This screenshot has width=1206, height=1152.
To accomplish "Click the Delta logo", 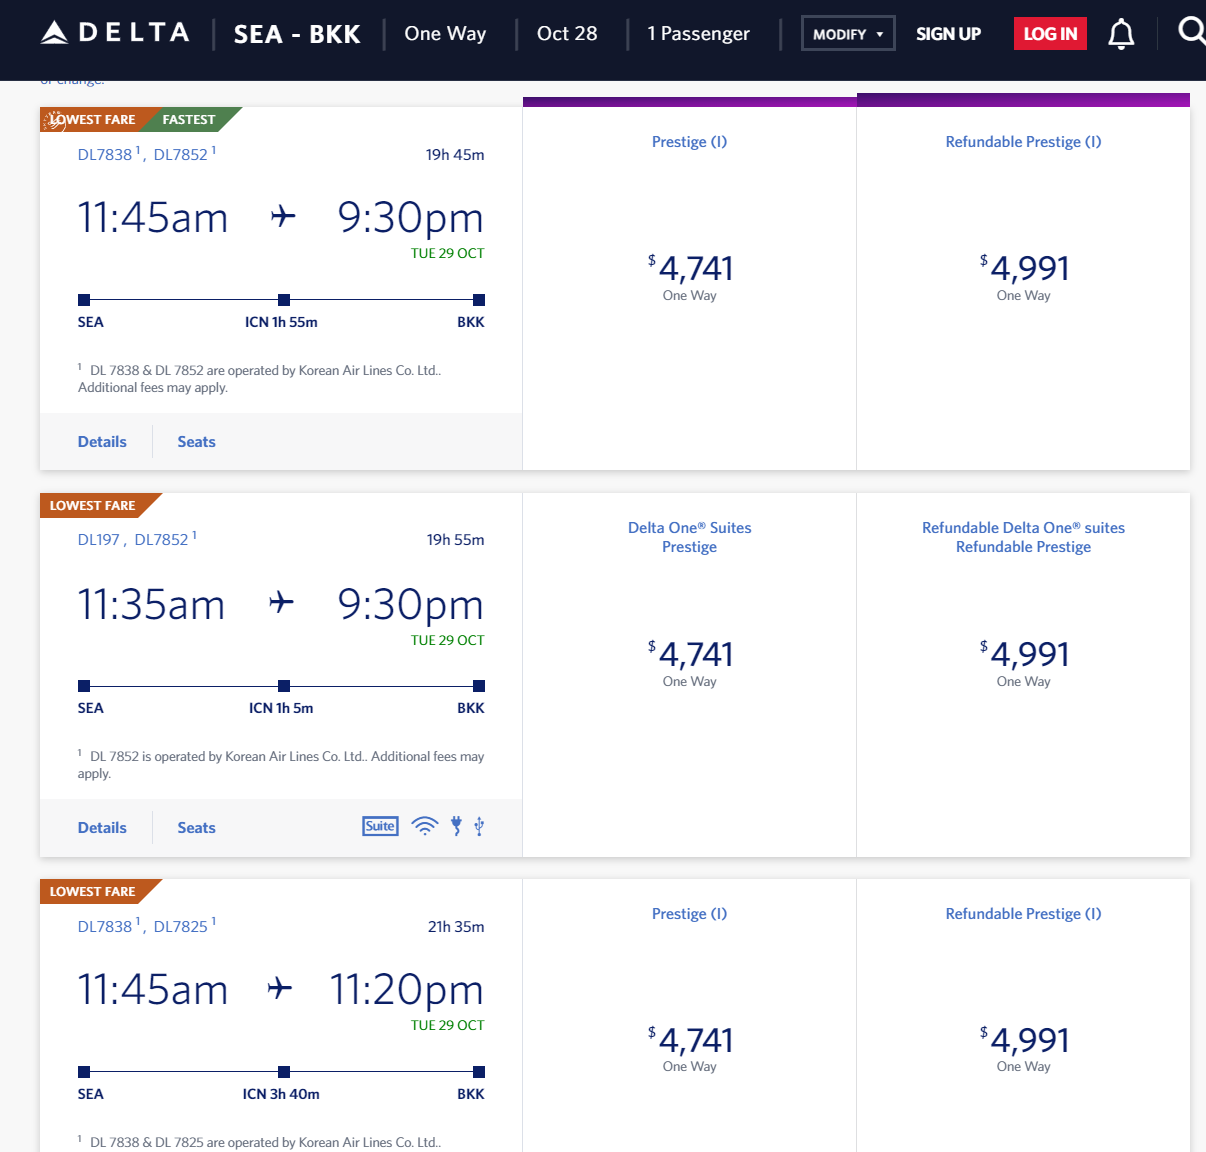I will (114, 33).
